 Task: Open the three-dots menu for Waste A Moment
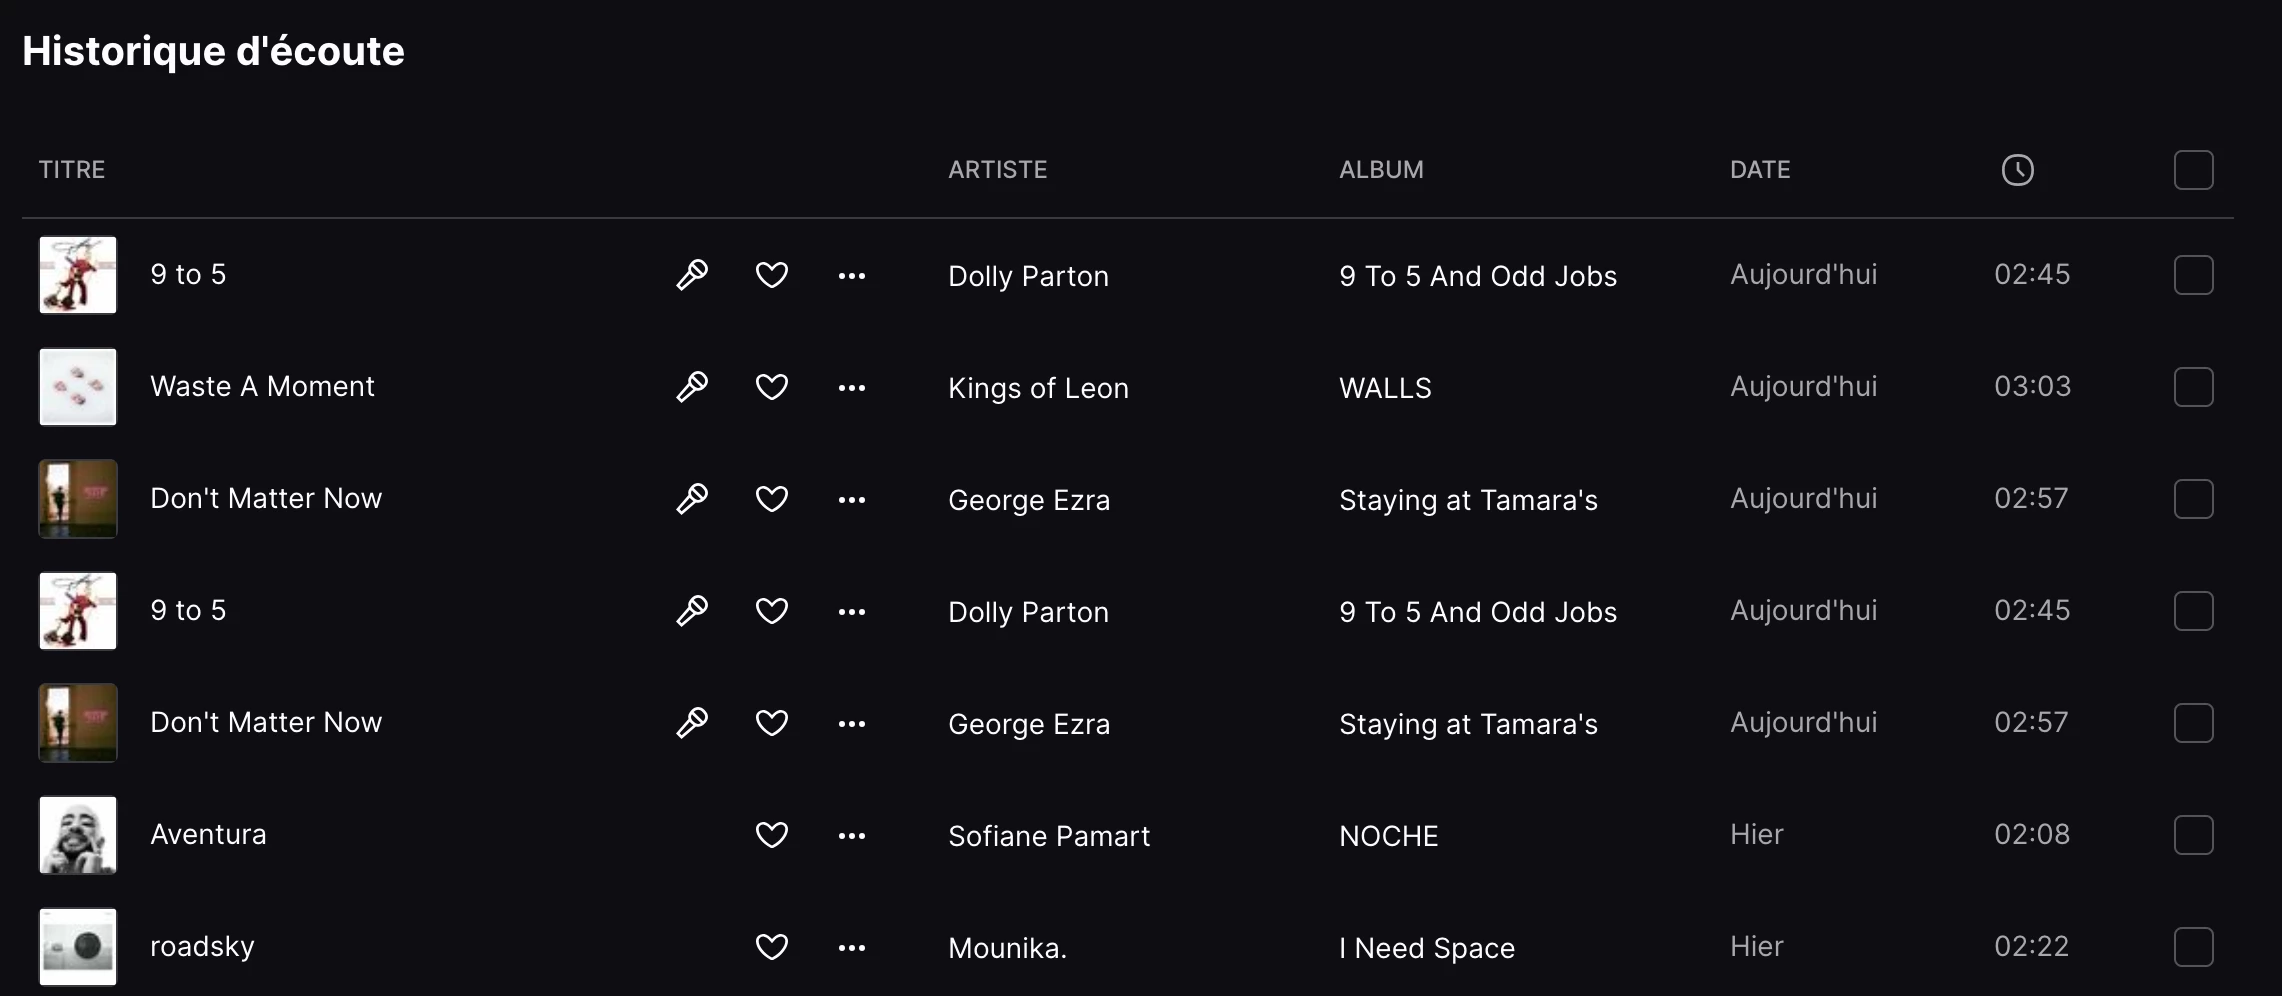[x=852, y=387]
